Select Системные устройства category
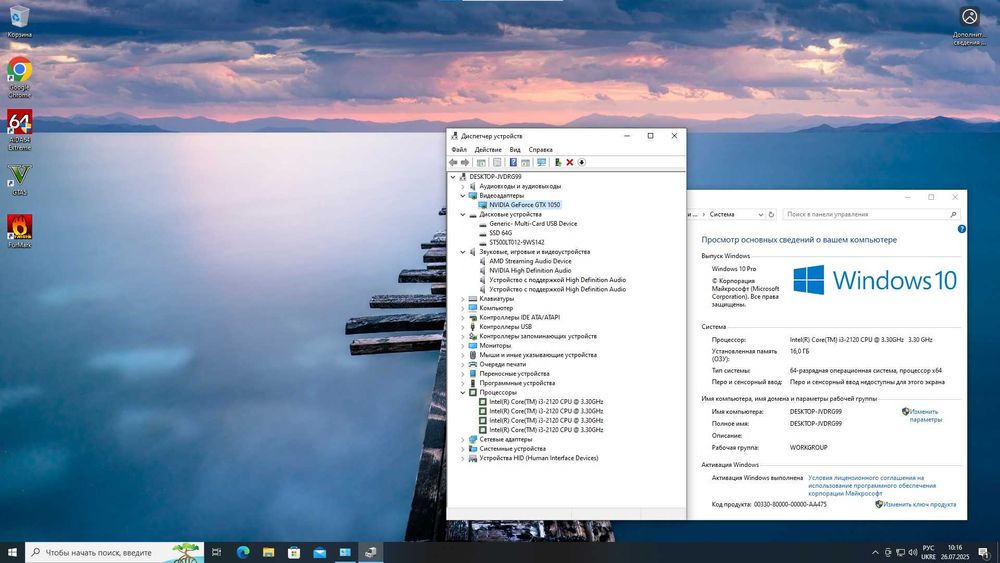 tap(512, 449)
